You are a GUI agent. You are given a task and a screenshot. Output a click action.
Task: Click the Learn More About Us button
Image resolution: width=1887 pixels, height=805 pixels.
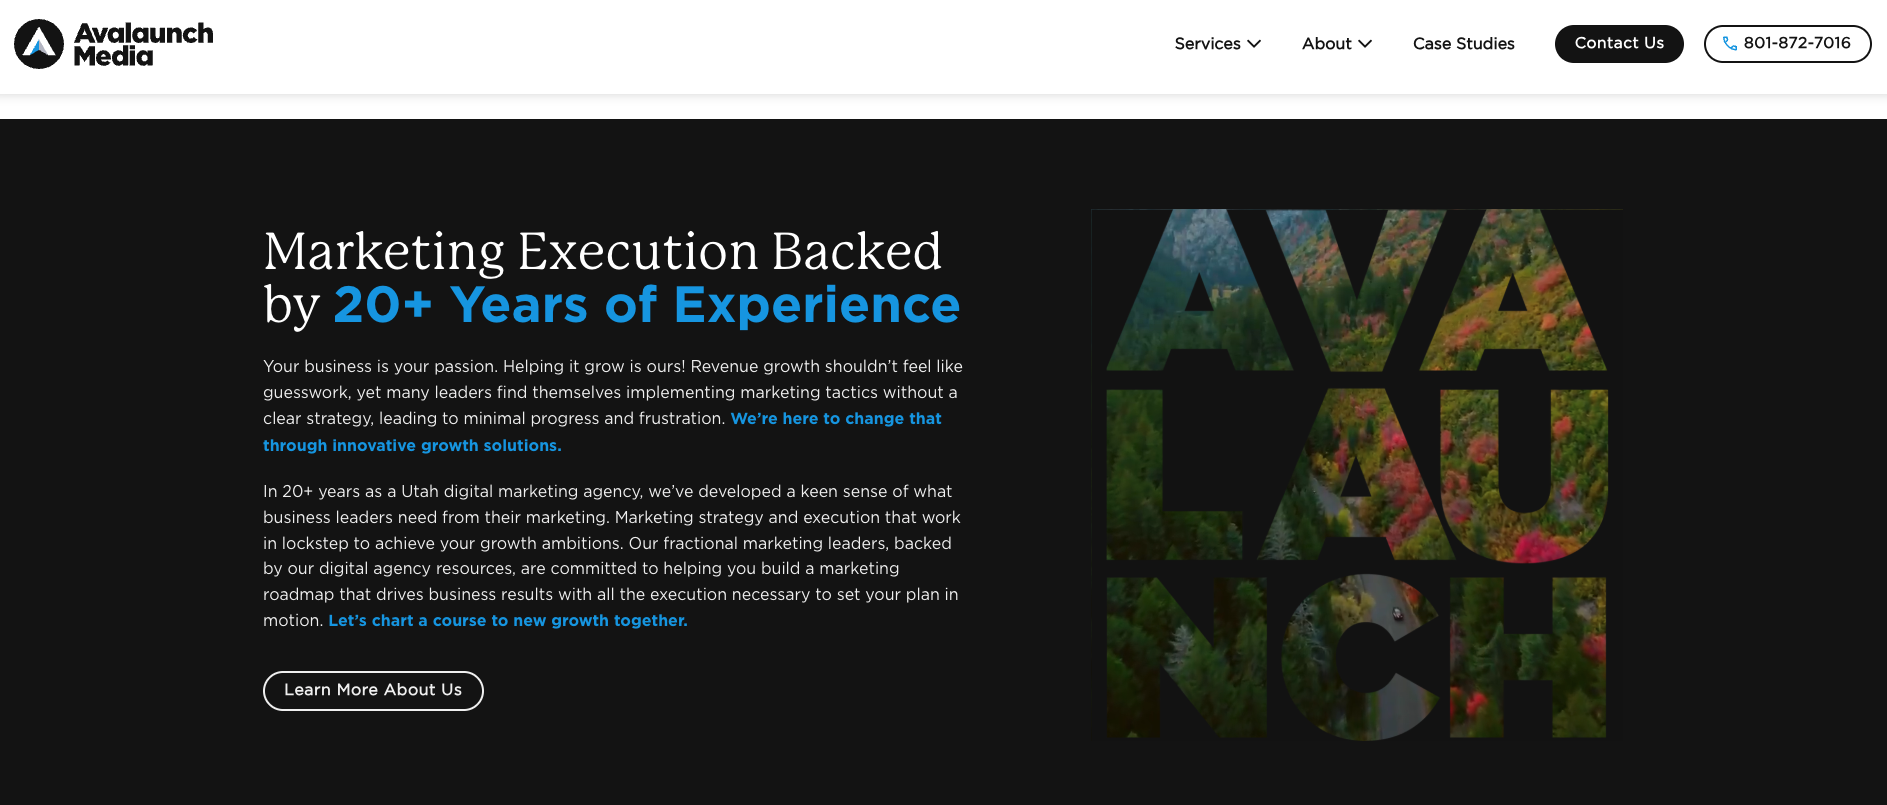pyautogui.click(x=373, y=690)
